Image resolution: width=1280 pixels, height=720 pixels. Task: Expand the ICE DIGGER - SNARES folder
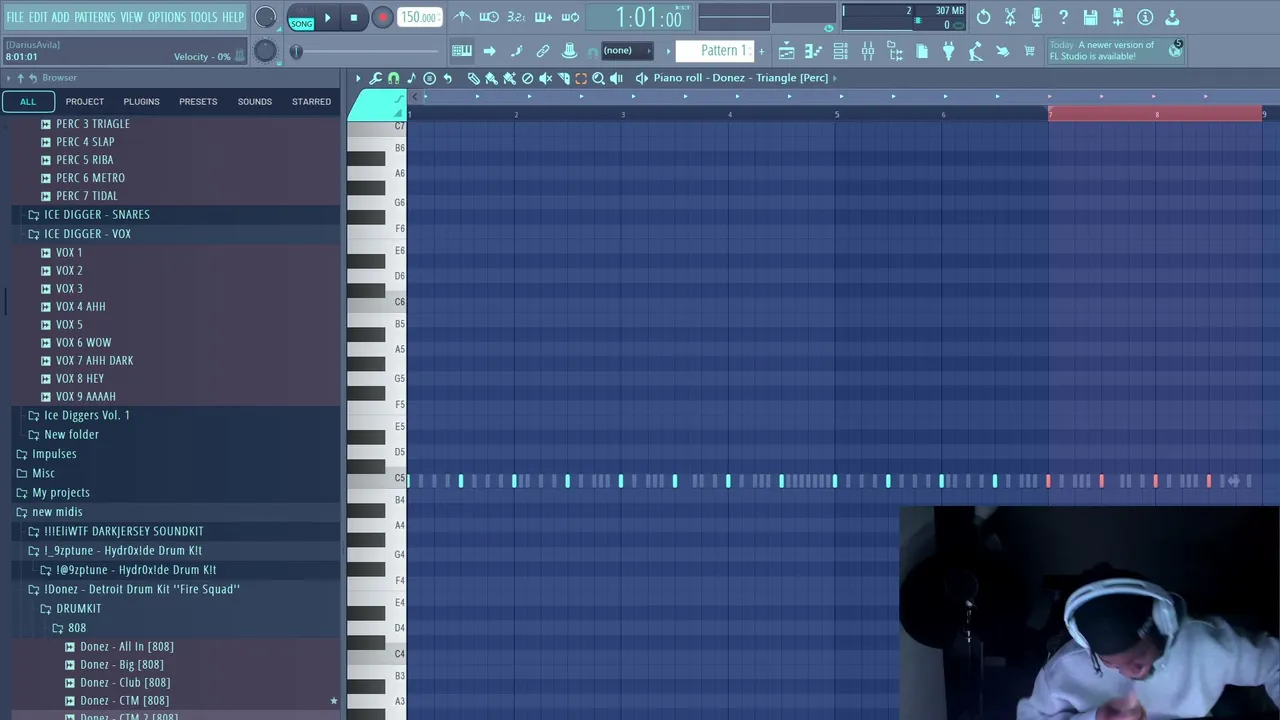(97, 215)
